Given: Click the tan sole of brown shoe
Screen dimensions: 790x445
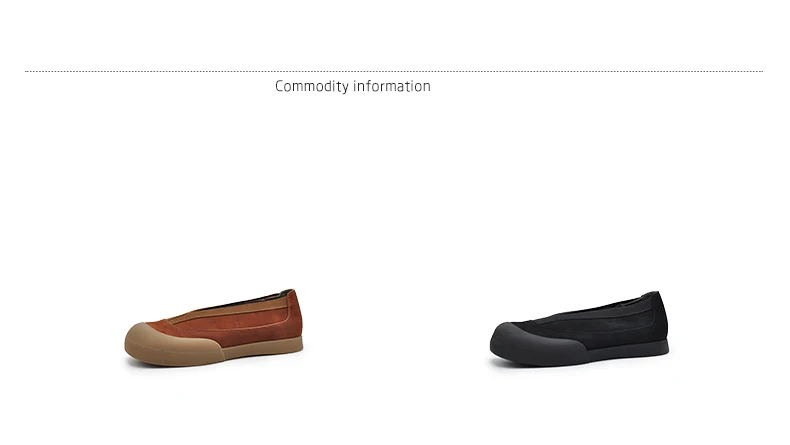Looking at the screenshot, I should [263, 350].
